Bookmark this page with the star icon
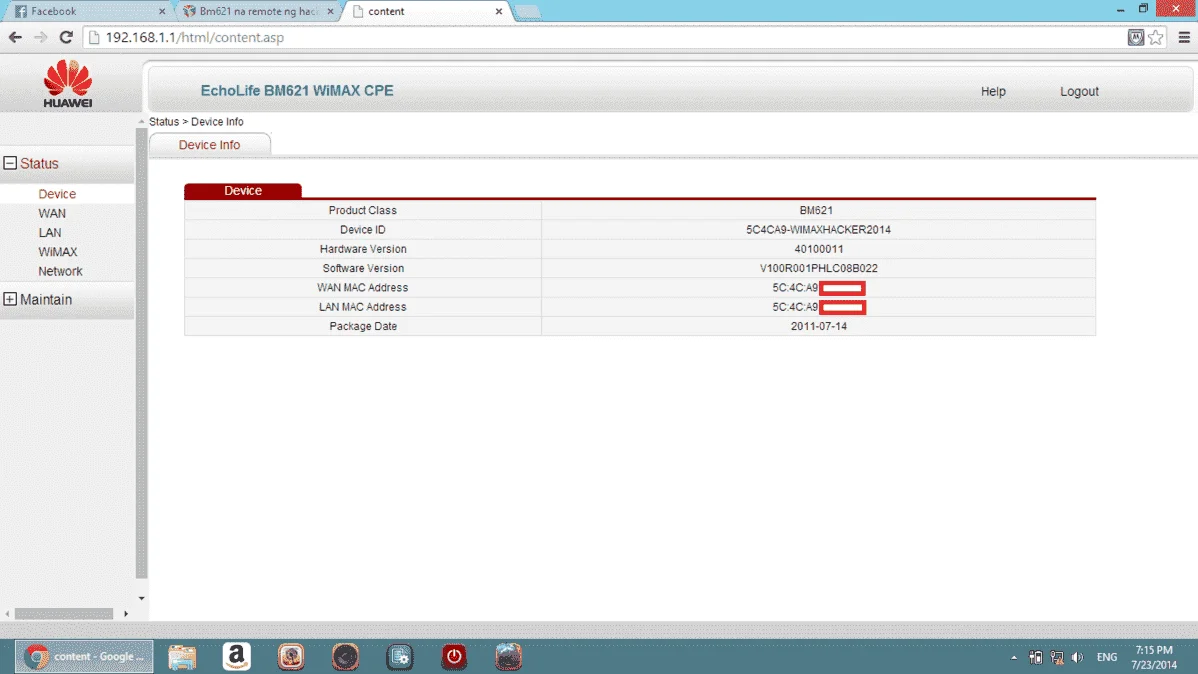This screenshot has height=674, width=1198. (1156, 37)
